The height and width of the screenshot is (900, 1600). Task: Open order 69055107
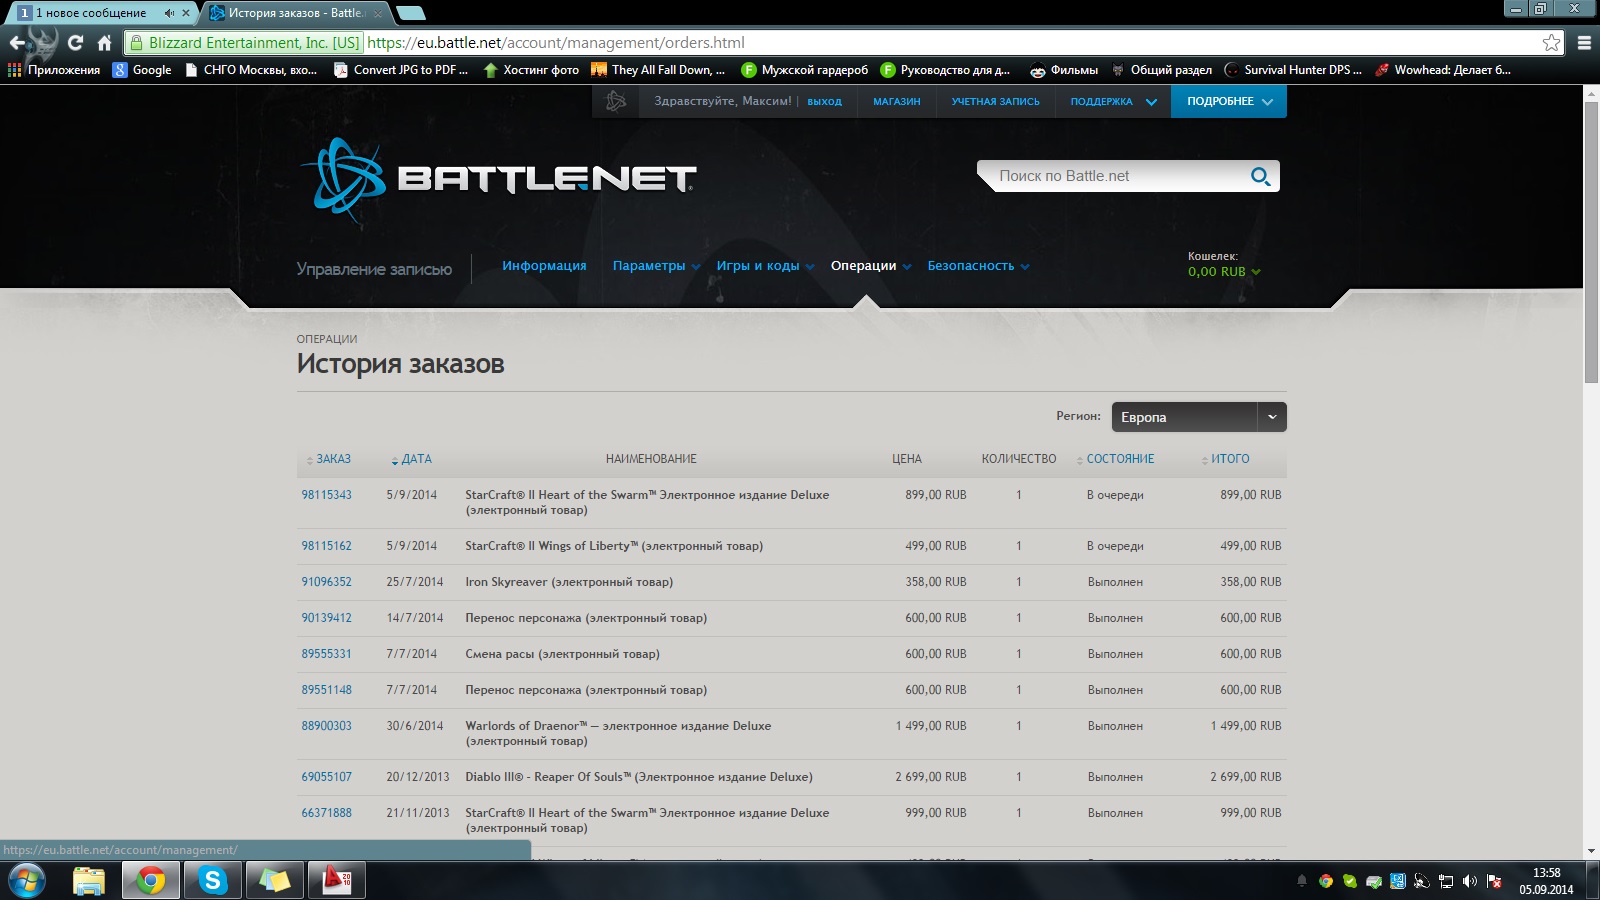click(327, 777)
